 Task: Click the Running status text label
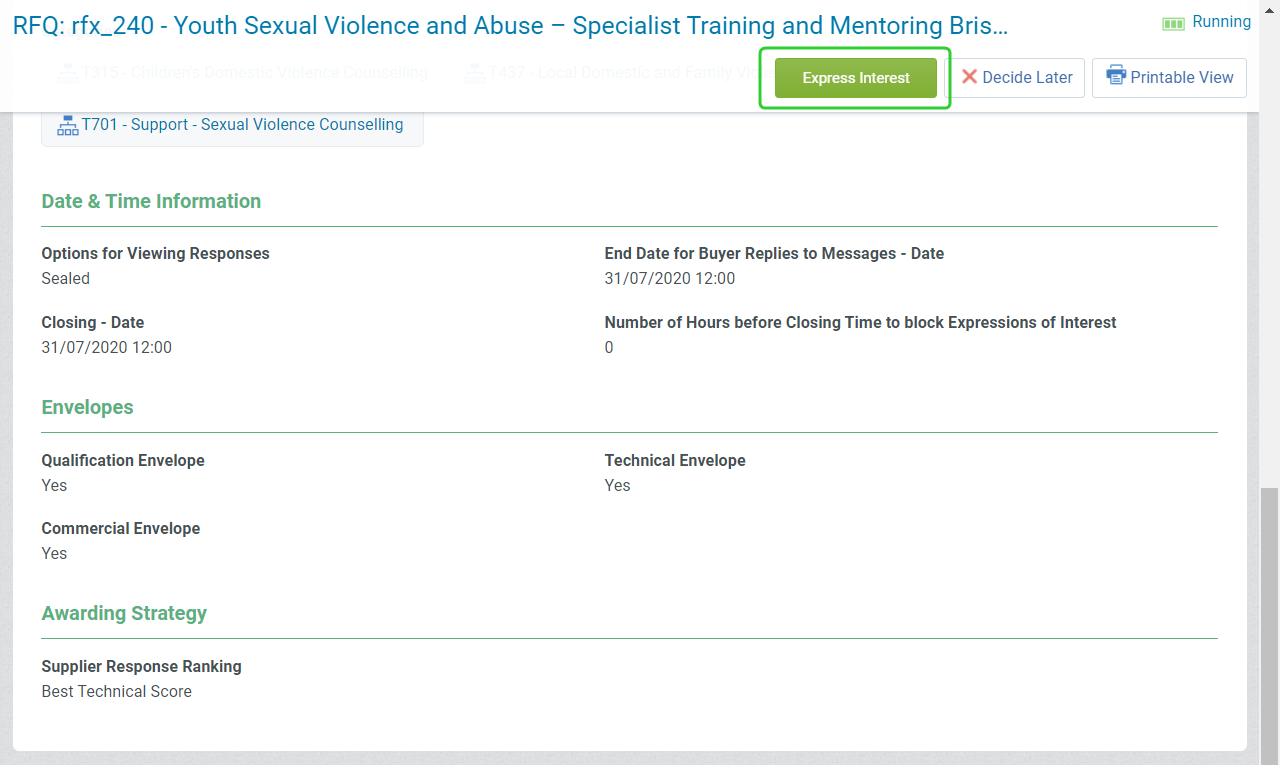pos(1221,22)
